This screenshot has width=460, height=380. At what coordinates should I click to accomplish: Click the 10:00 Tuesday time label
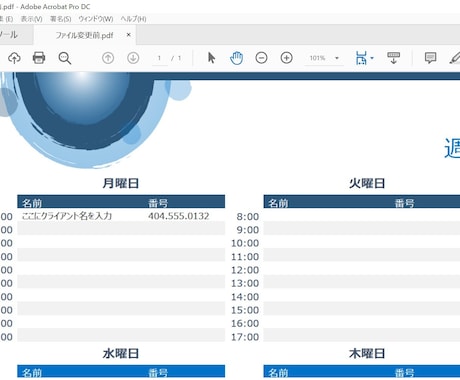point(245,243)
